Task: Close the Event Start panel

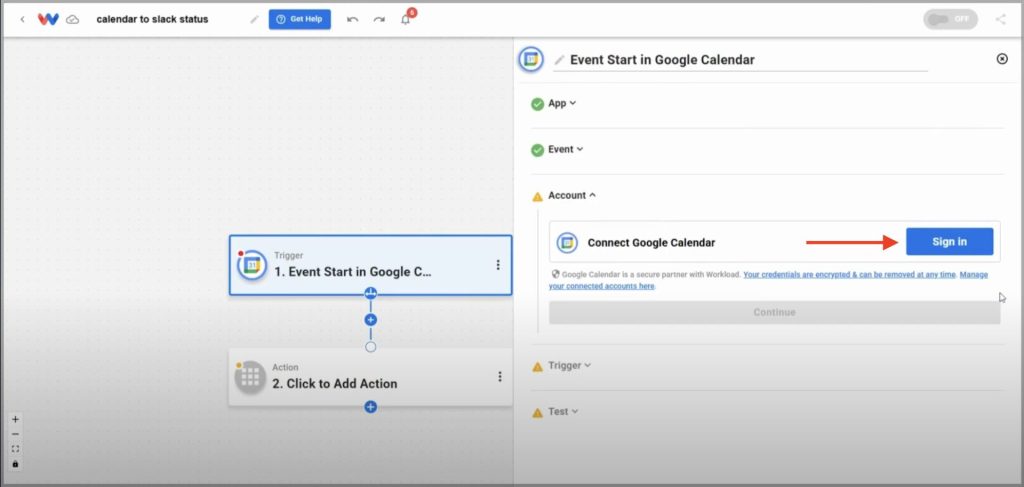Action: click(x=1002, y=59)
